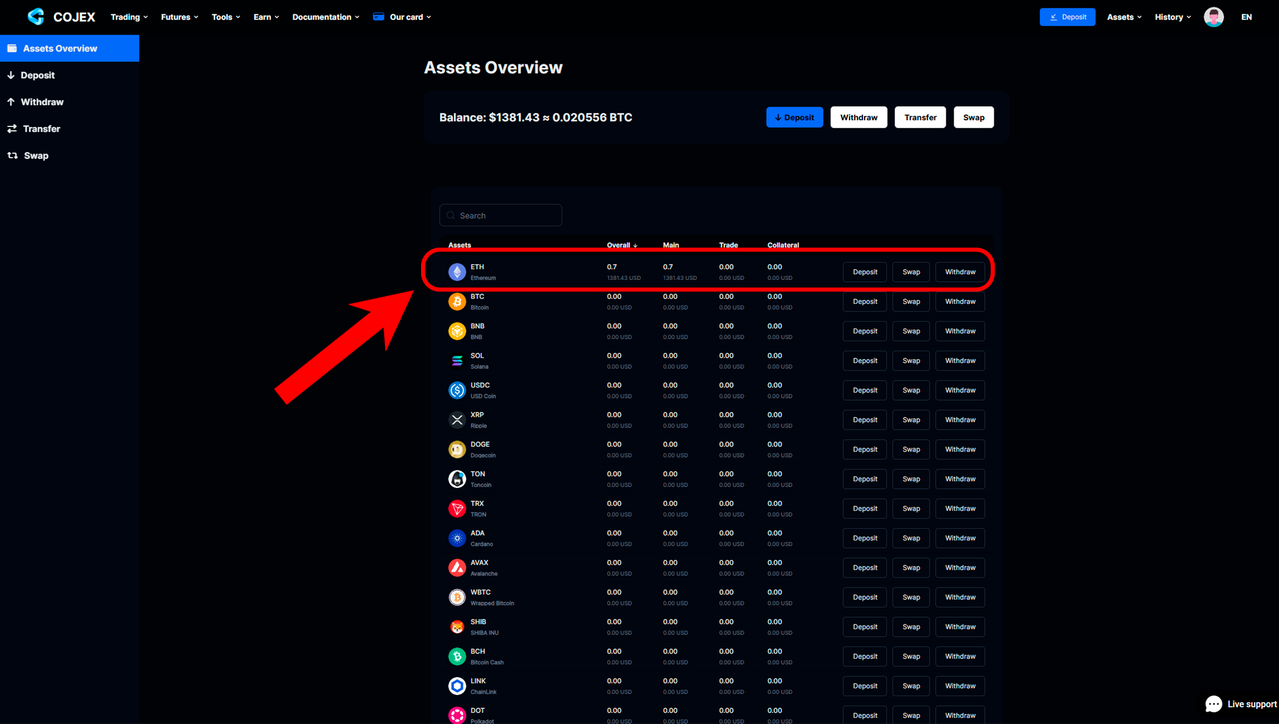Click Swap in the SOL row
The image size is (1279, 724).
tap(911, 361)
